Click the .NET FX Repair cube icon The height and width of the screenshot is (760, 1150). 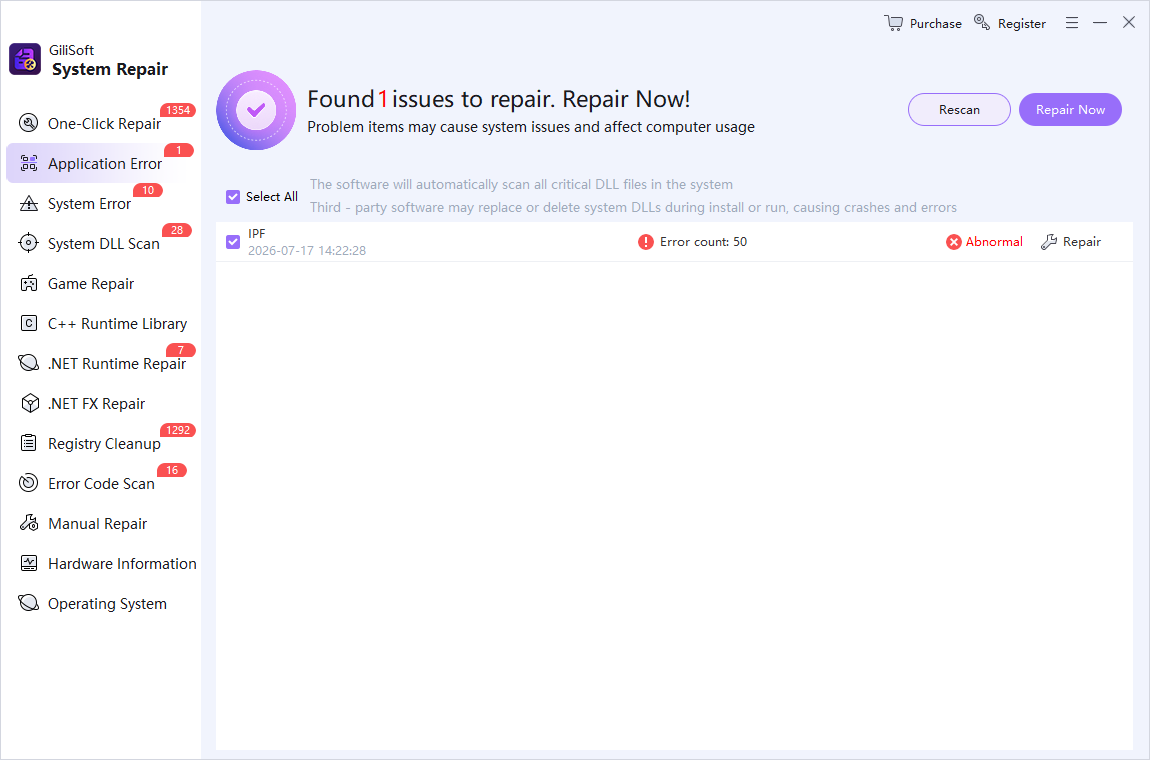(29, 403)
